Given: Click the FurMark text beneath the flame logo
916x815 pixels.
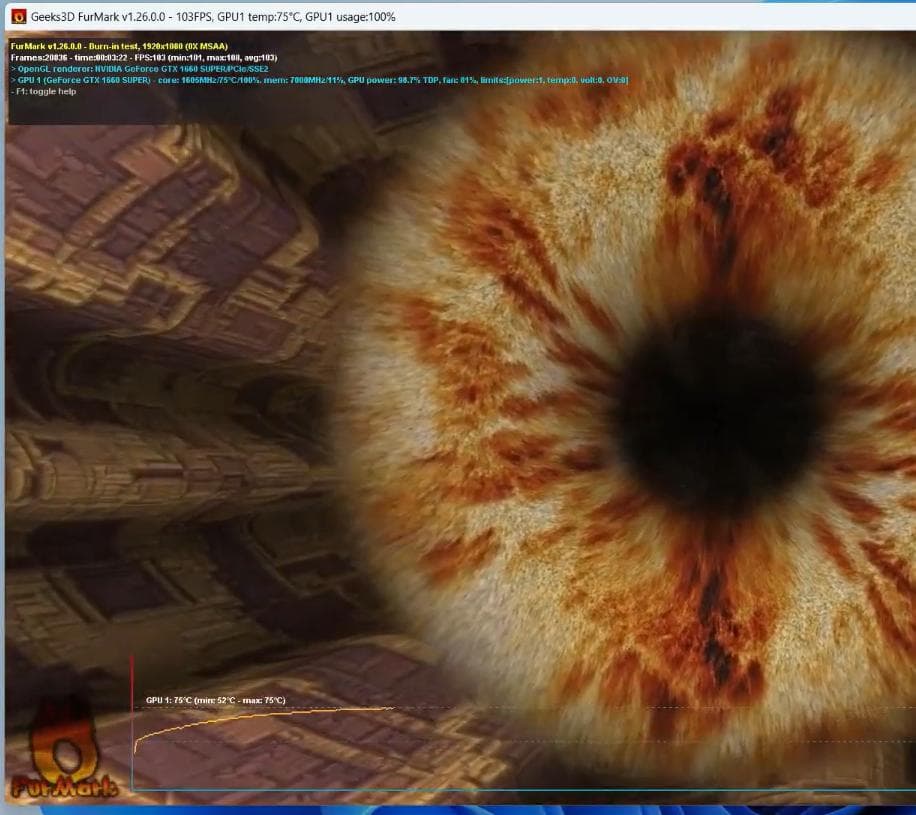Looking at the screenshot, I should (62, 786).
